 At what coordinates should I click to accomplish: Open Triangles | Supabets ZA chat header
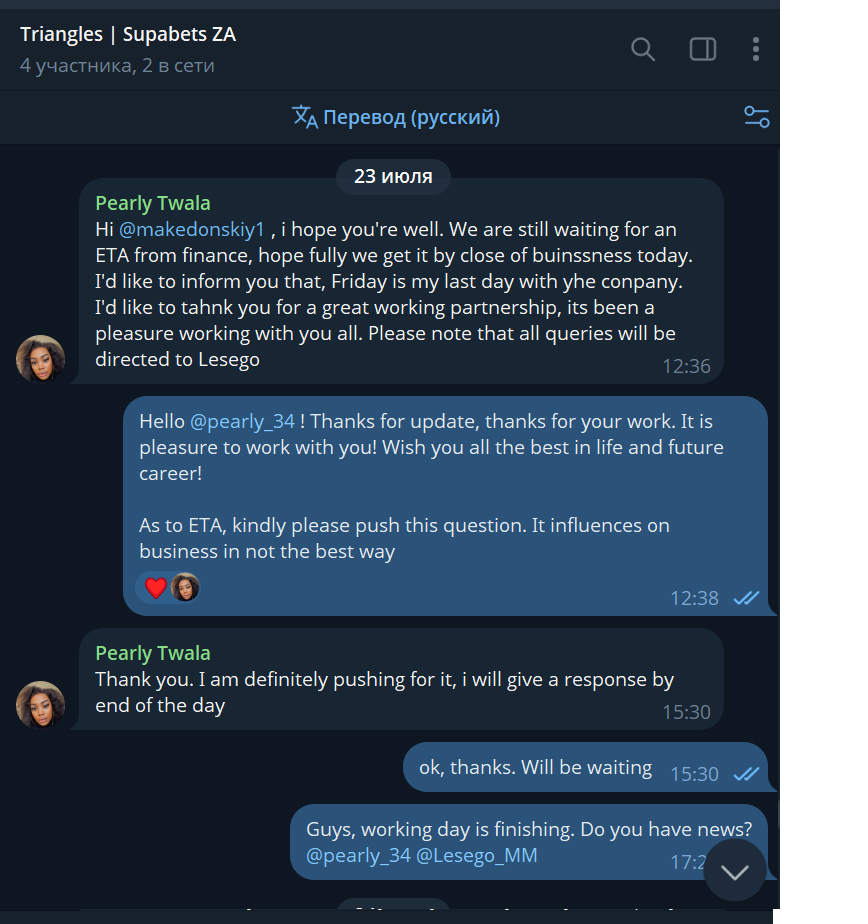point(128,35)
